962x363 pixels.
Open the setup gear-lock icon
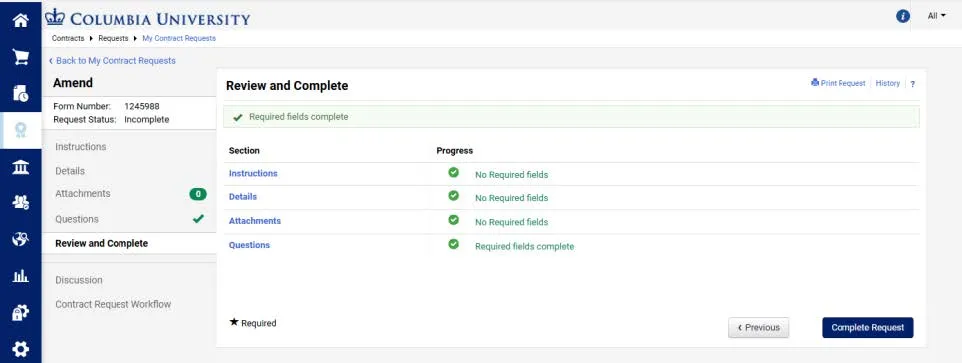tap(20, 313)
